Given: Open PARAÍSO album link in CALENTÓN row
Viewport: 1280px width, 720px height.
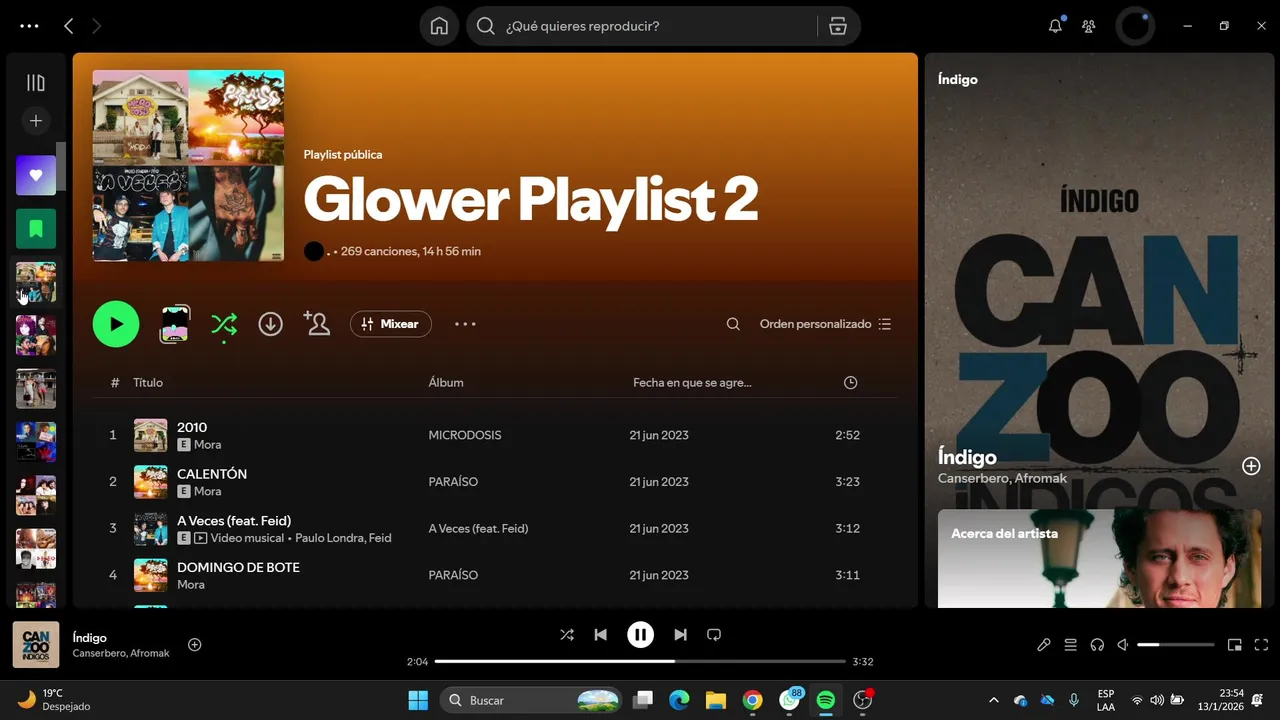Looking at the screenshot, I should pos(453,482).
